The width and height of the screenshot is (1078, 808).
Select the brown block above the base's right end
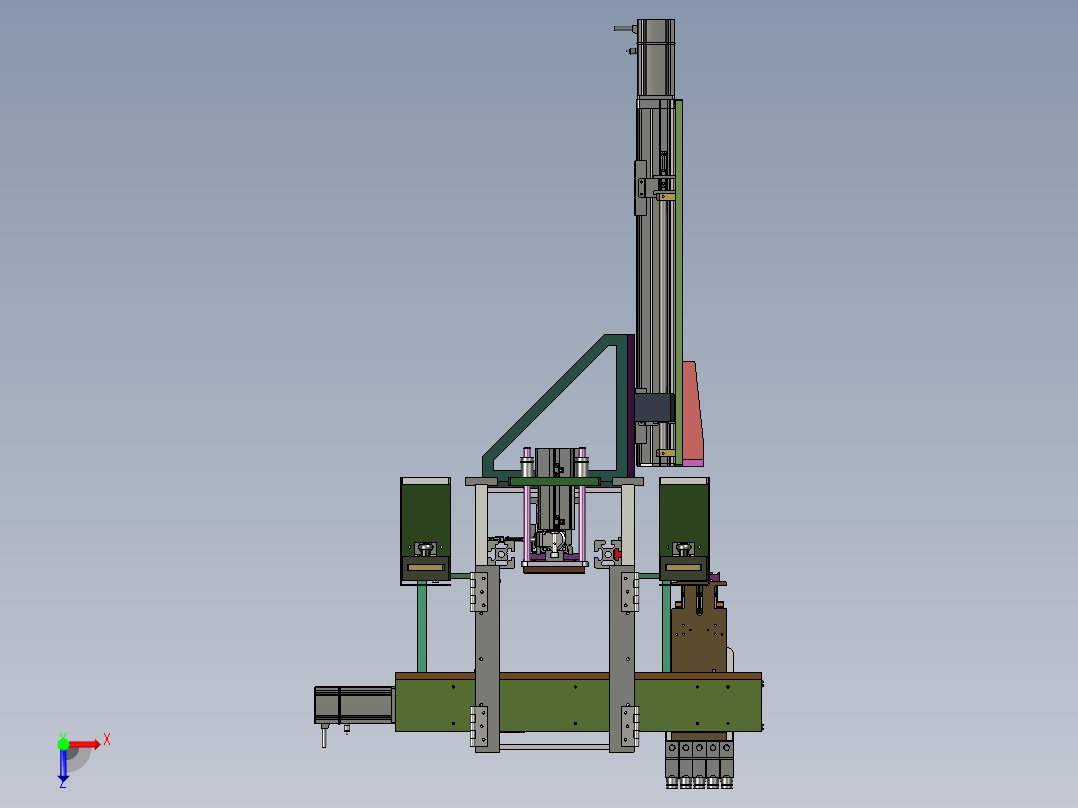[x=698, y=640]
